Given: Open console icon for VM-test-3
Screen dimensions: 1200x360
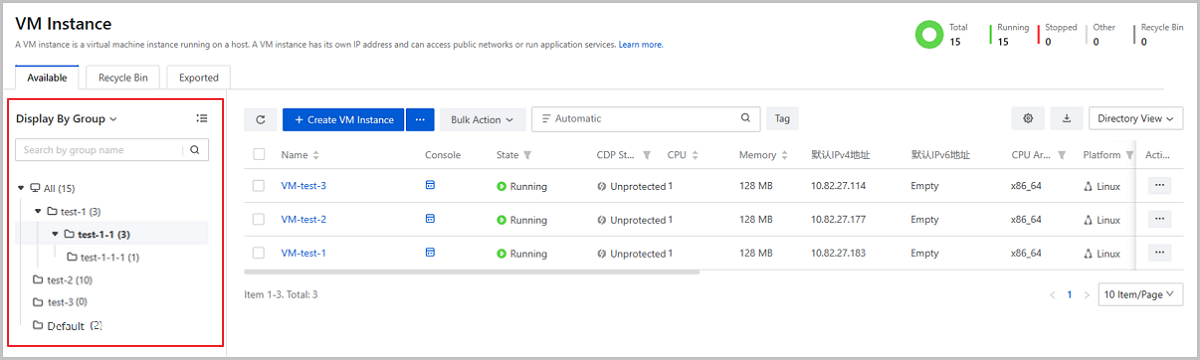Looking at the screenshot, I should pyautogui.click(x=430, y=186).
